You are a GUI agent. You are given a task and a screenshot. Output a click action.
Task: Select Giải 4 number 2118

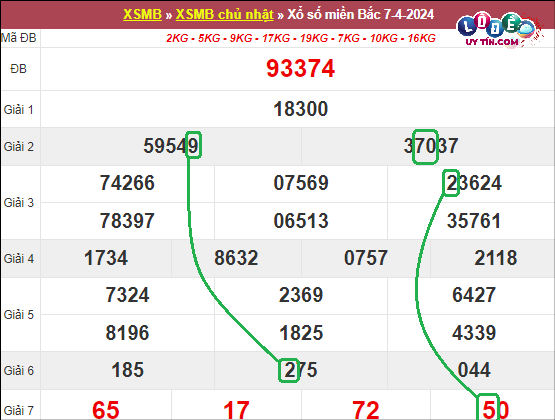click(496, 258)
